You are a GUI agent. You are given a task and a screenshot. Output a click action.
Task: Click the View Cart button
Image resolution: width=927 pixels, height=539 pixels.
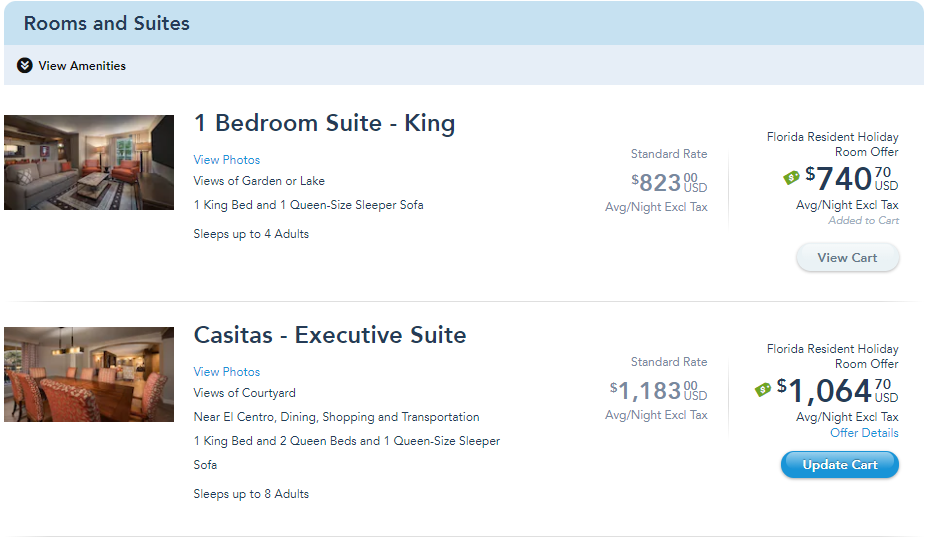tap(847, 258)
